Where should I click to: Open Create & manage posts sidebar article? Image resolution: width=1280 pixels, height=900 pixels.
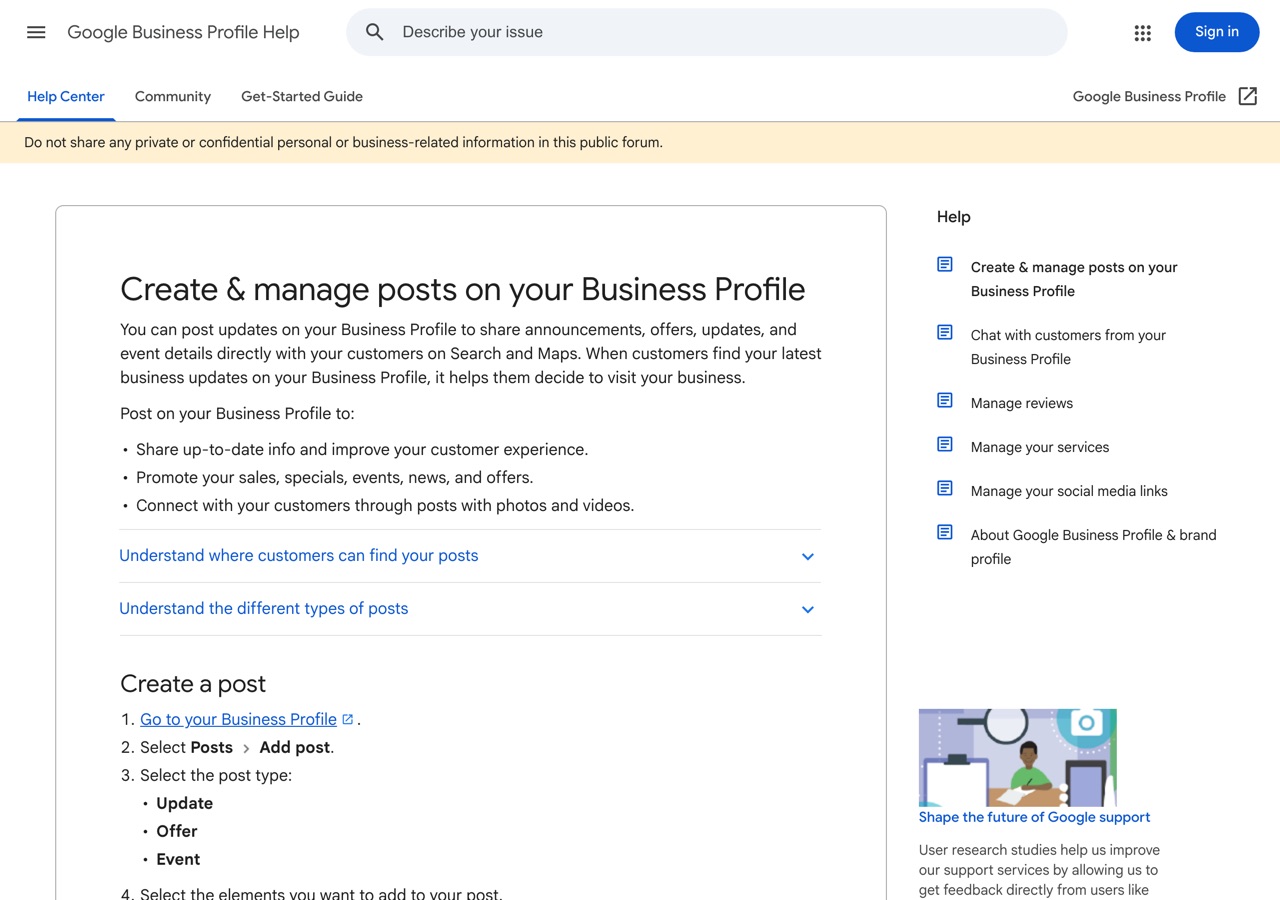(x=1074, y=279)
